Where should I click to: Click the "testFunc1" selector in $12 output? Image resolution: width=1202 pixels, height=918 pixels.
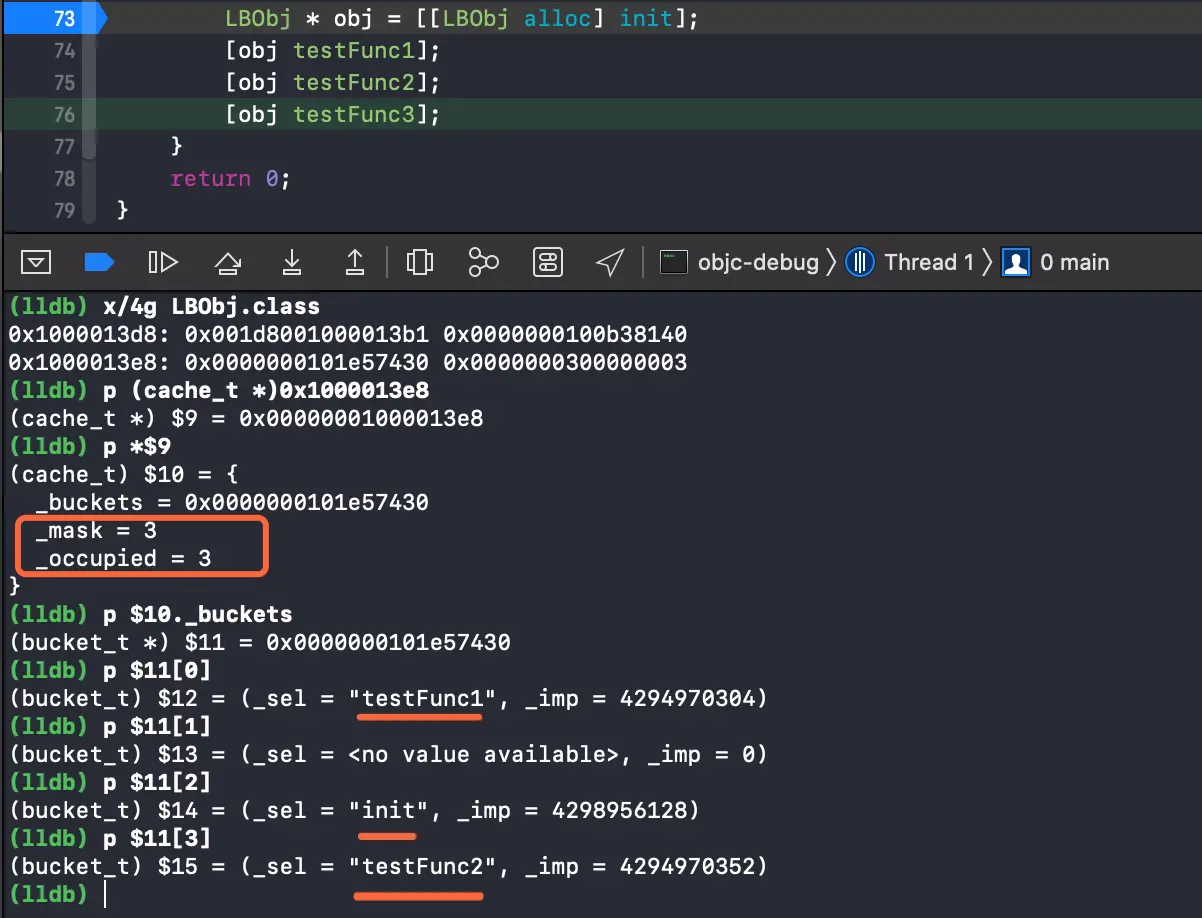click(423, 698)
